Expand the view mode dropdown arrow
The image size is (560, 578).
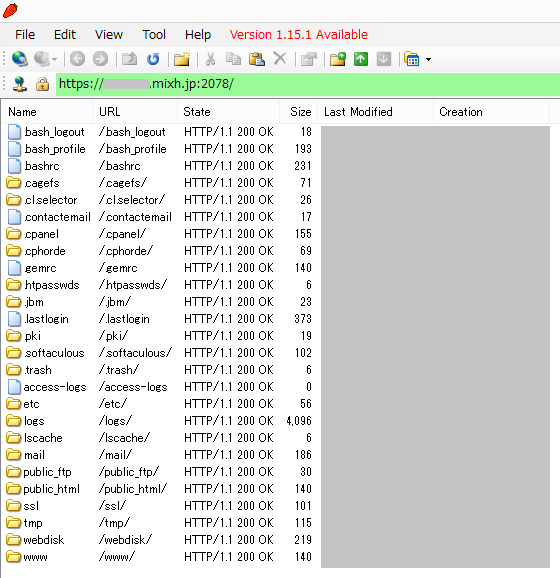coord(428,59)
